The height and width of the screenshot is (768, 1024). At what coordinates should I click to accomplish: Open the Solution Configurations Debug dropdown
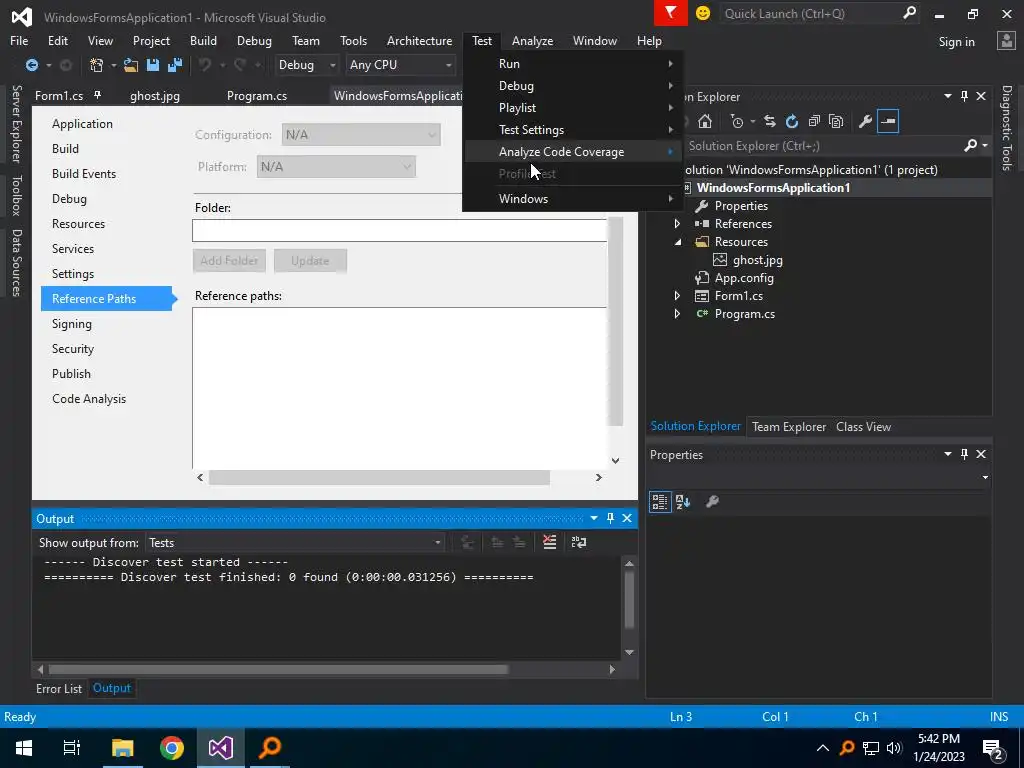[307, 65]
